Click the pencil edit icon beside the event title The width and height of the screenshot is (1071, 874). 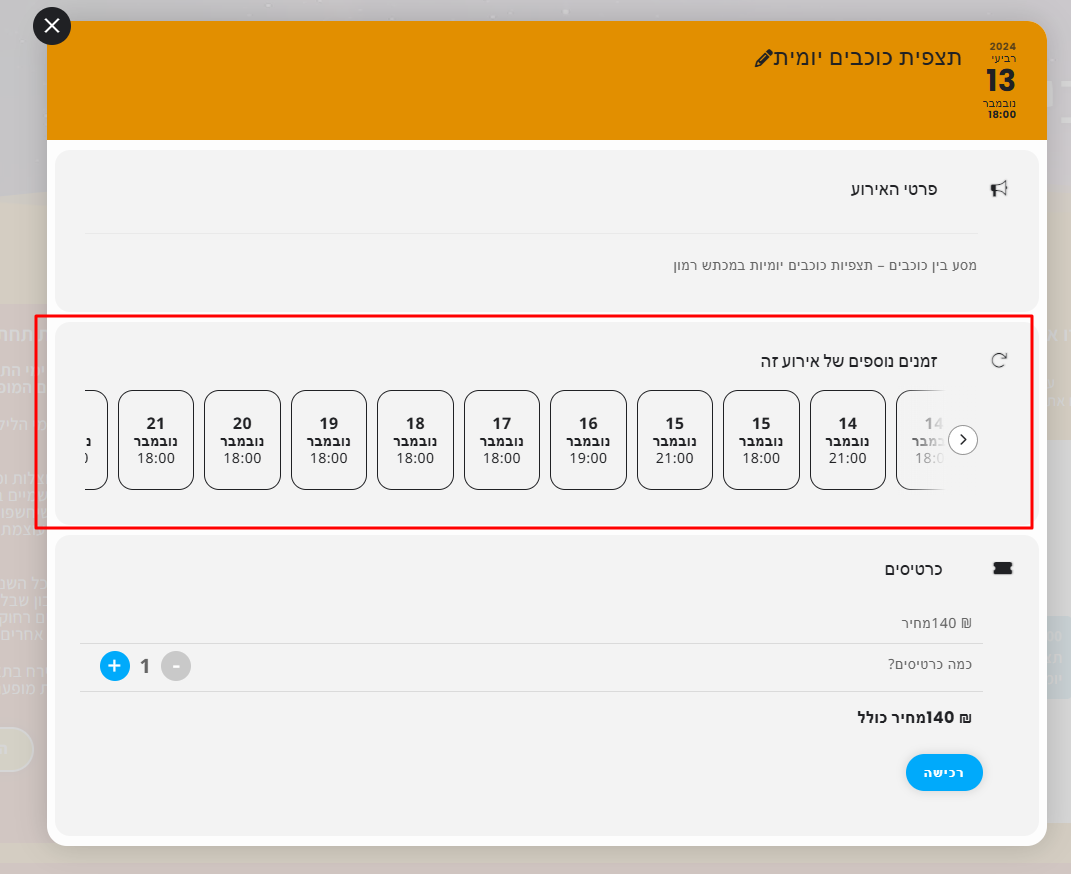point(763,59)
